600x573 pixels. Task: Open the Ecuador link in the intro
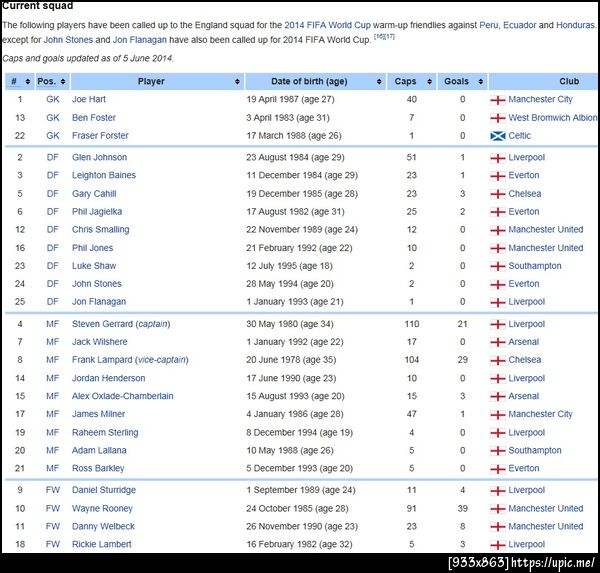(520, 25)
